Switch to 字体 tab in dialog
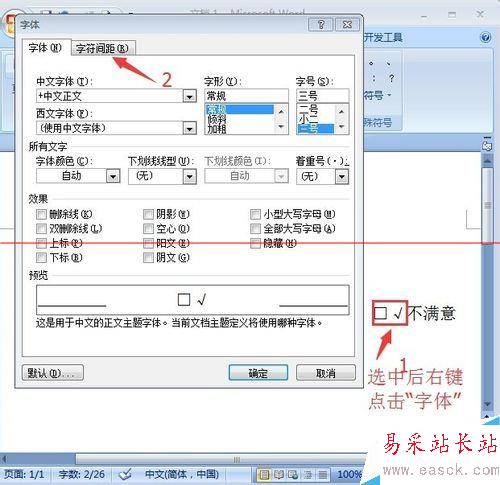The width and height of the screenshot is (500, 485). (x=46, y=48)
